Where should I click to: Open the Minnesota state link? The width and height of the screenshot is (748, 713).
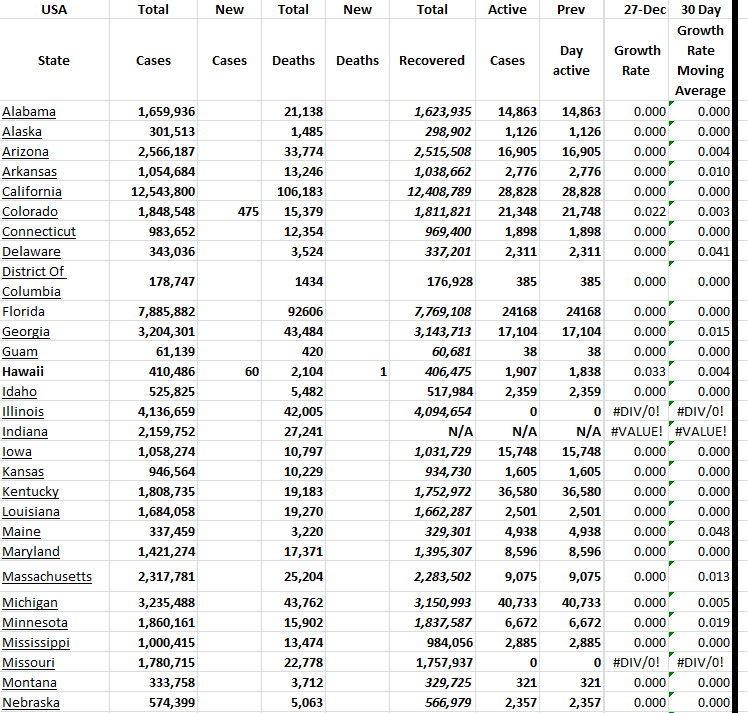tap(35, 623)
